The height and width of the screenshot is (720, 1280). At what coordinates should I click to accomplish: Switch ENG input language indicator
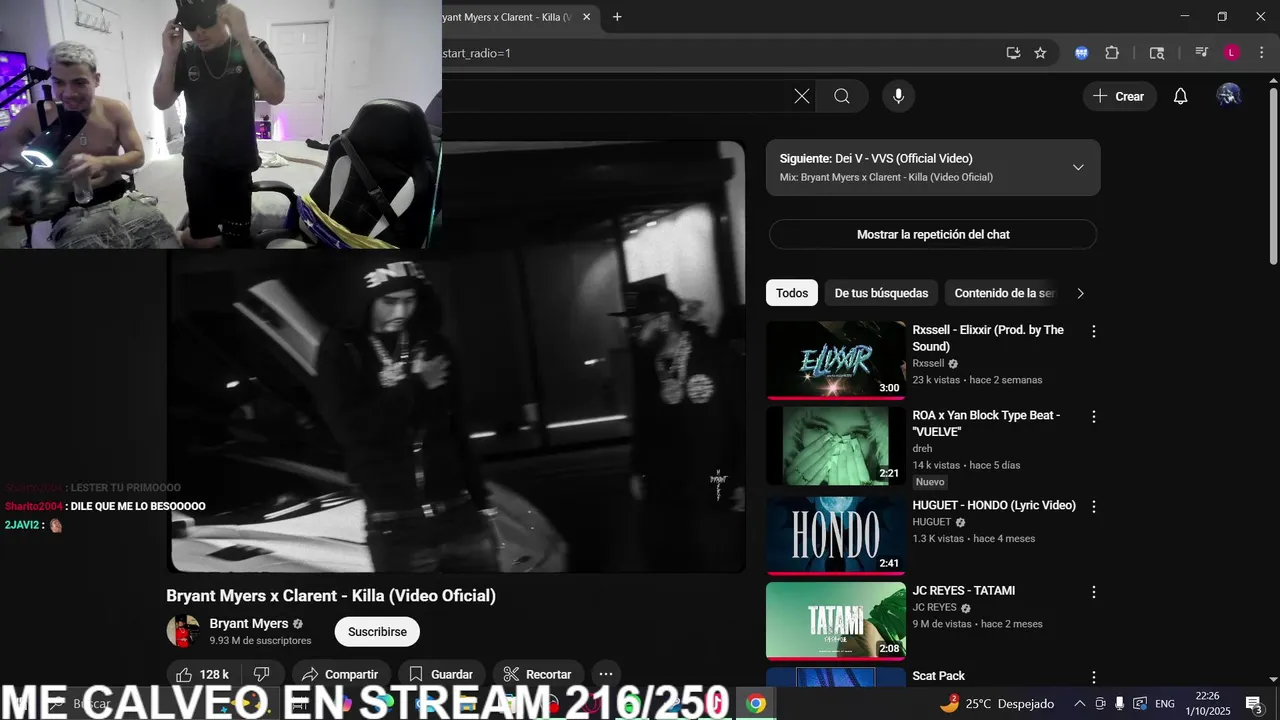click(1165, 704)
